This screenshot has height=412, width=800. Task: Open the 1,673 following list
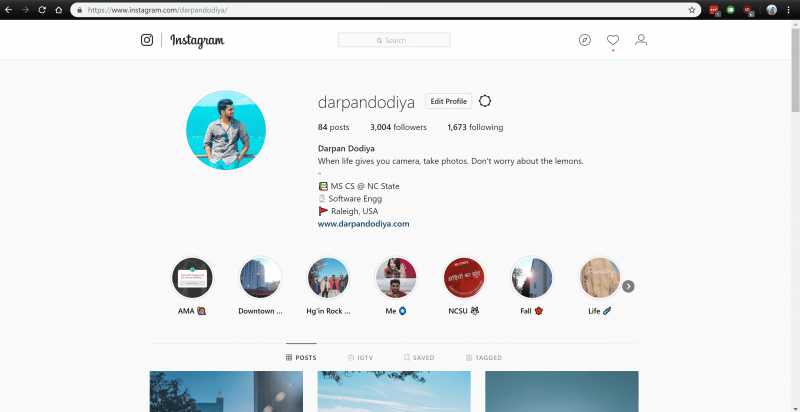475,127
